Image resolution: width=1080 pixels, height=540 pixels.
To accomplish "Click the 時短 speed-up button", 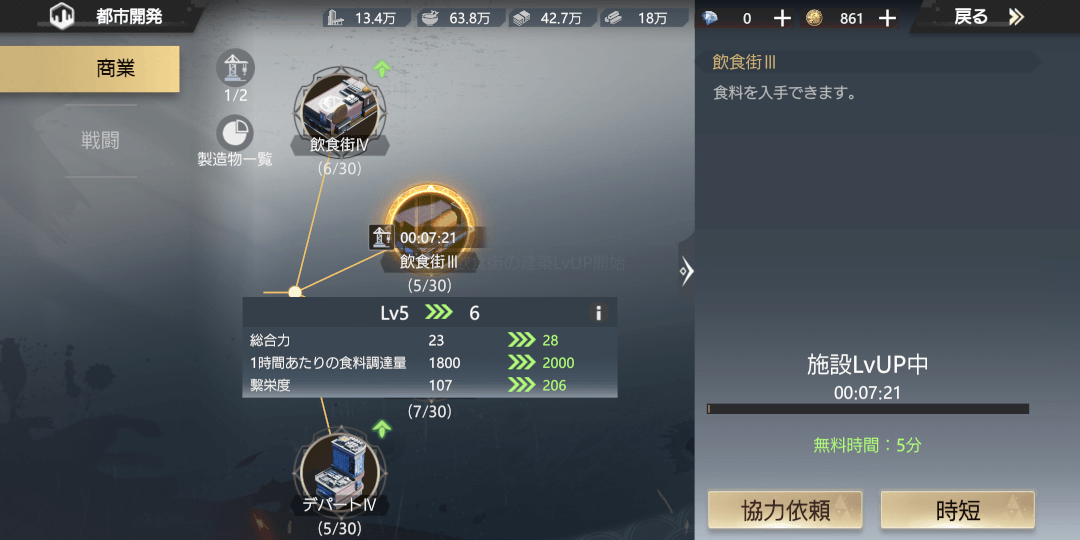I will tap(957, 511).
